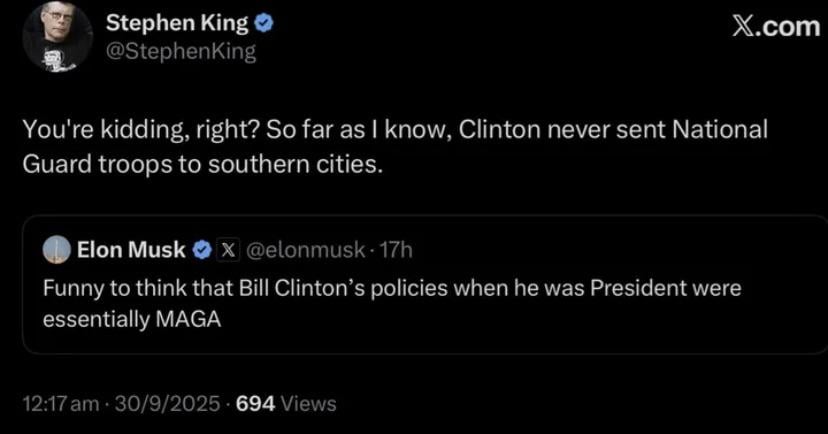The image size is (828, 434).
Task: Open the @StephenKing handle link
Action: (x=180, y=51)
